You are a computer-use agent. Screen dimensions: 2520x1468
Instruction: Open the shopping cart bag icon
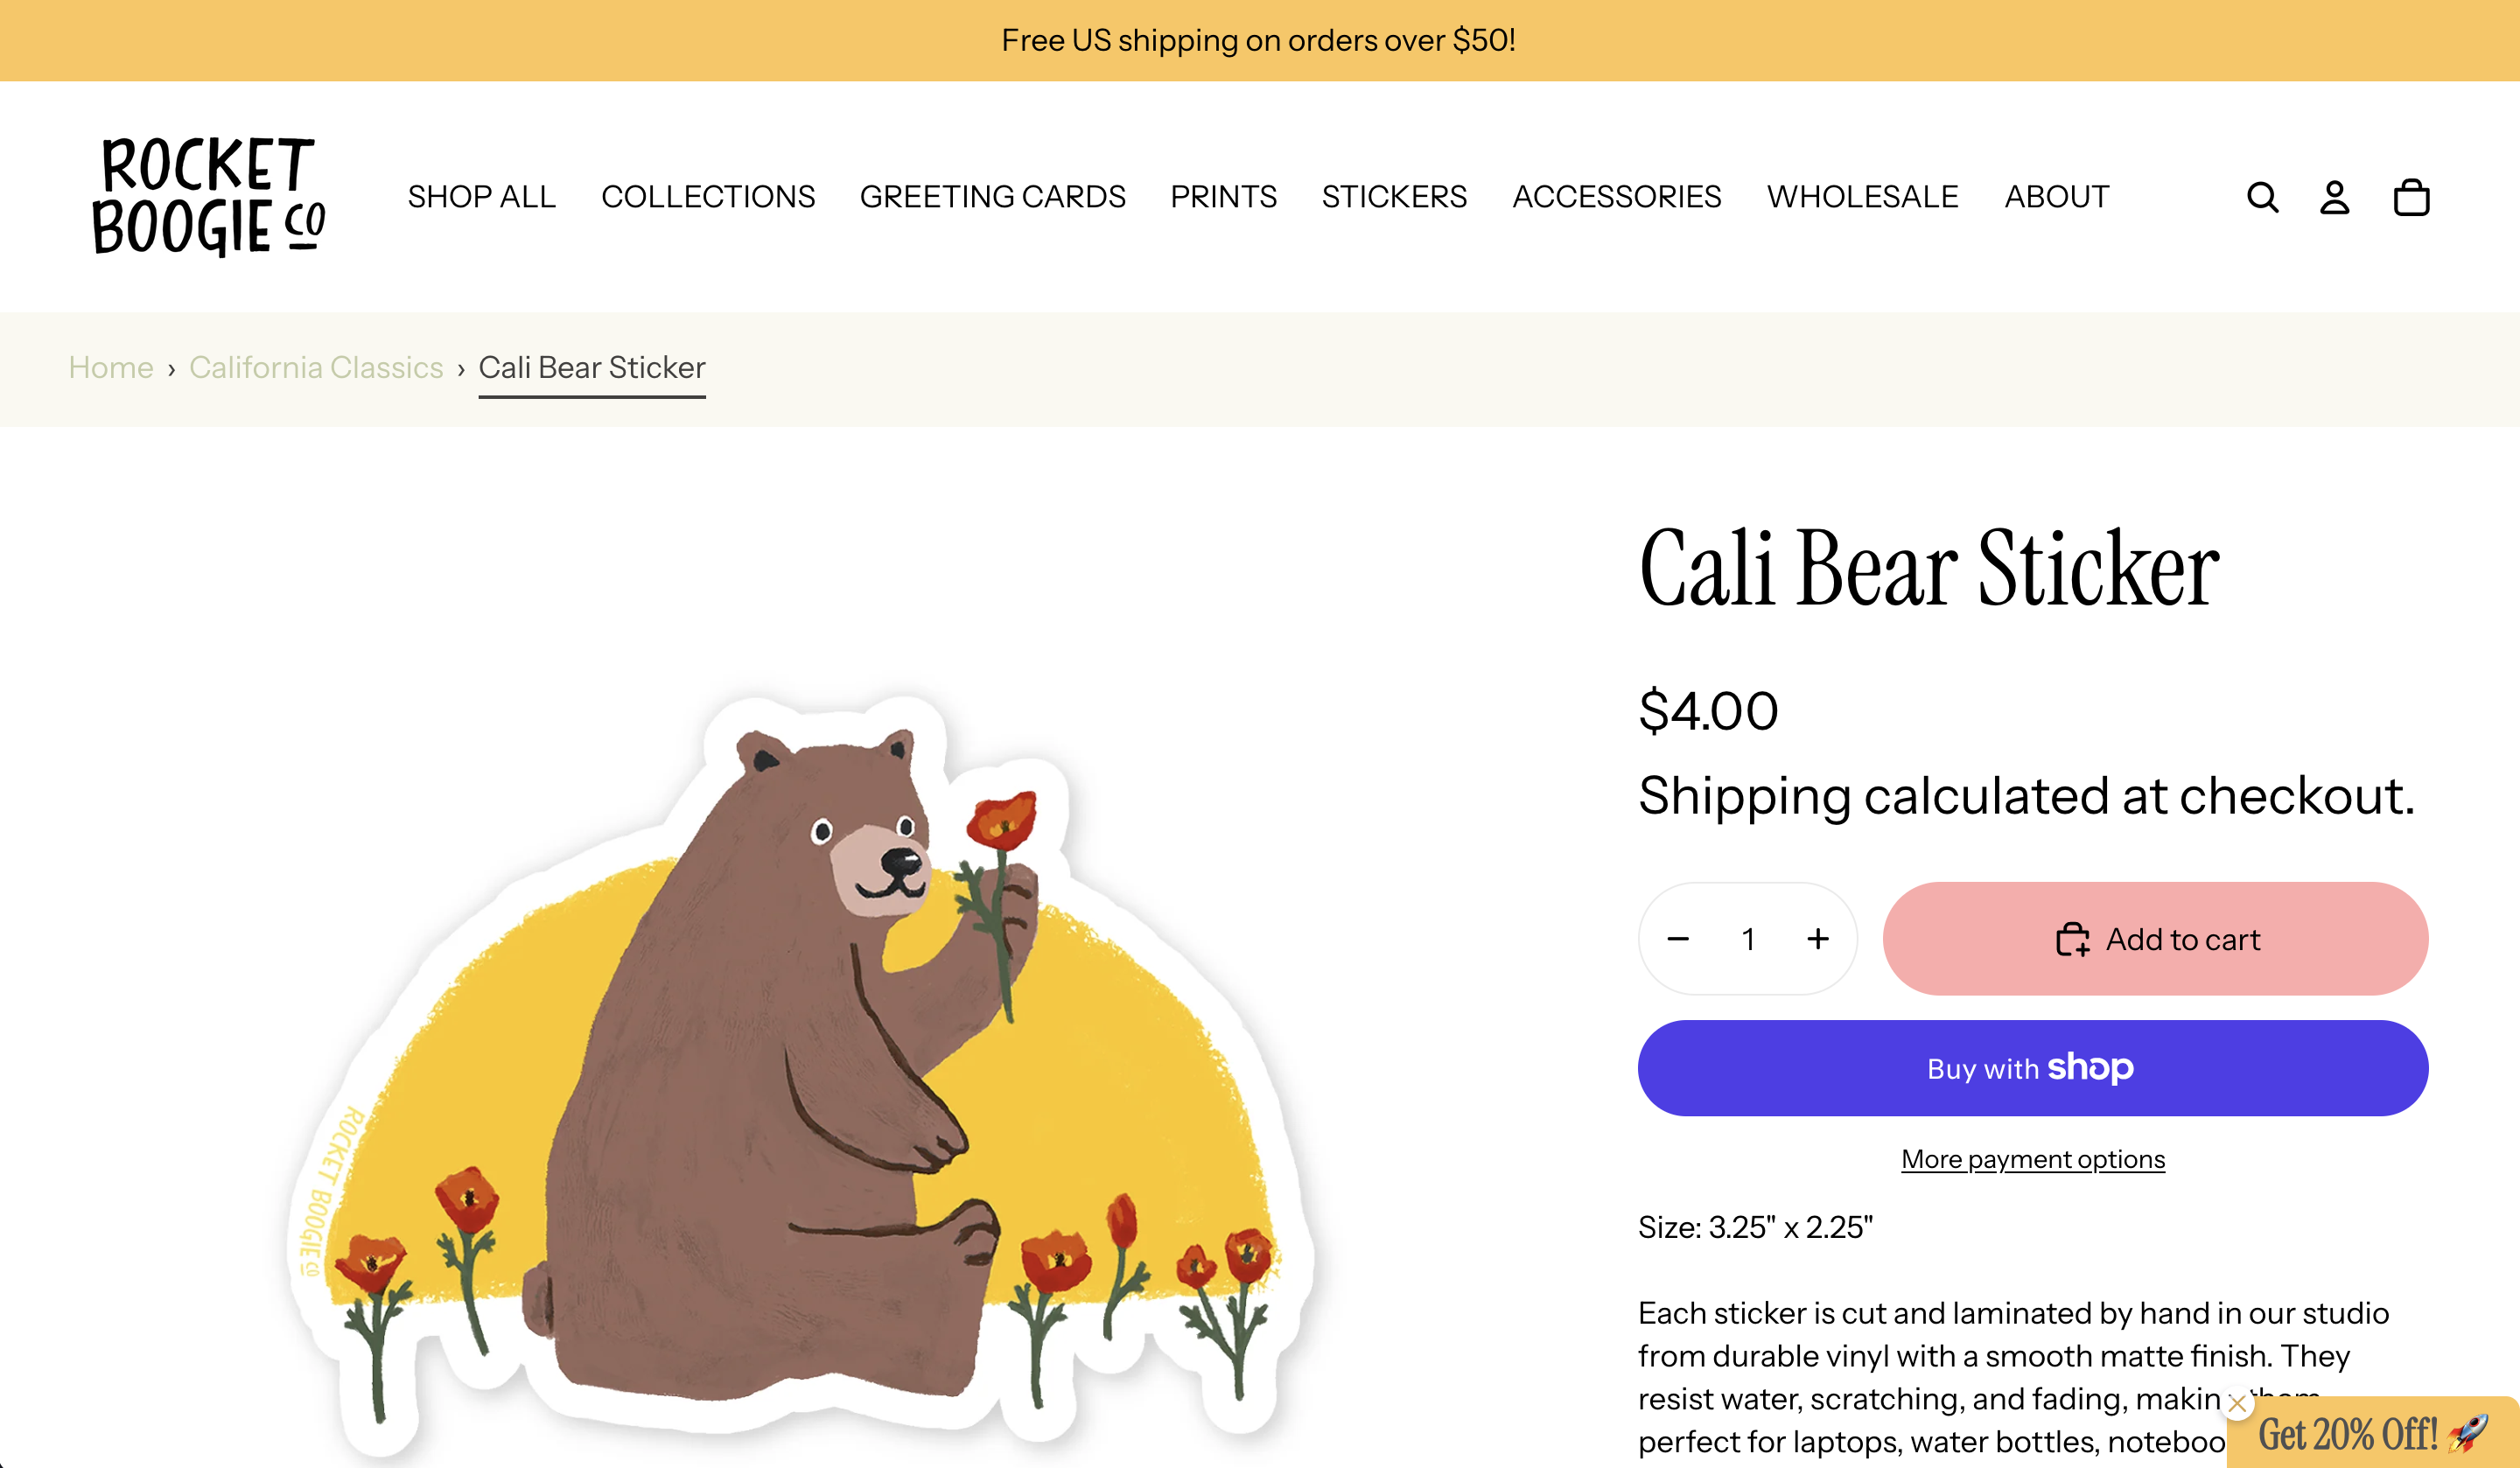[x=2411, y=197]
